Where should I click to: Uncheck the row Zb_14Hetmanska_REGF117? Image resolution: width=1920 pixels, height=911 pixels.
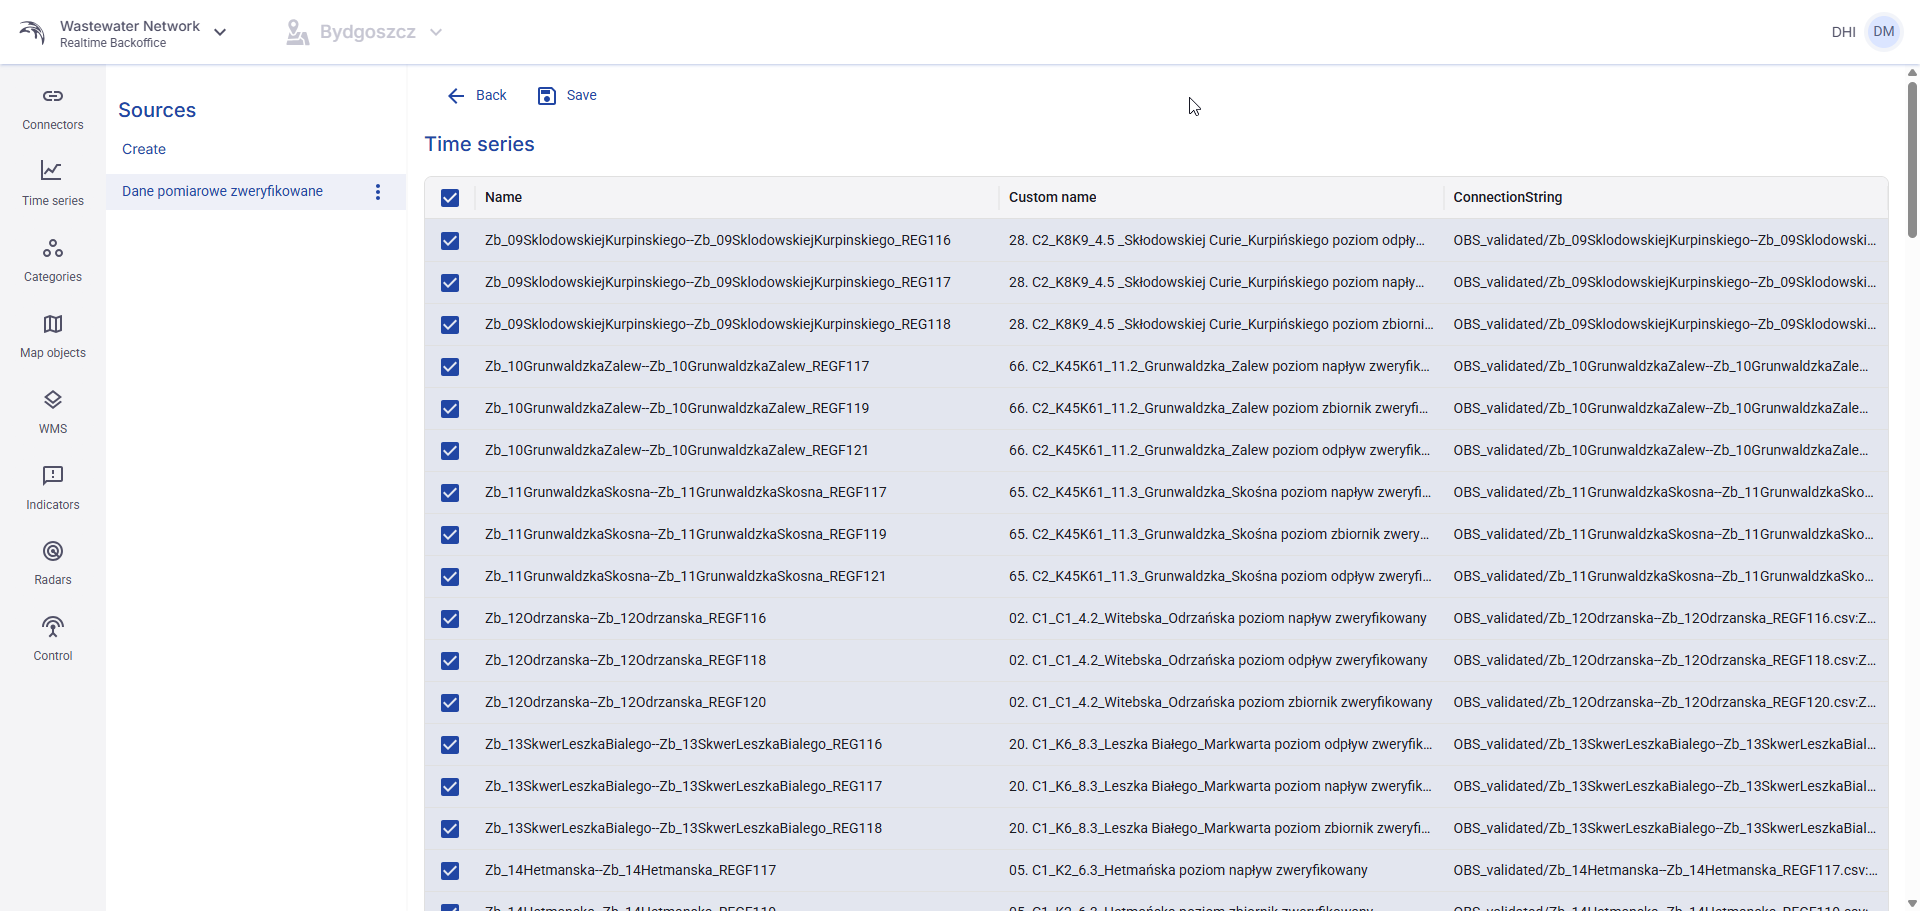pos(450,871)
